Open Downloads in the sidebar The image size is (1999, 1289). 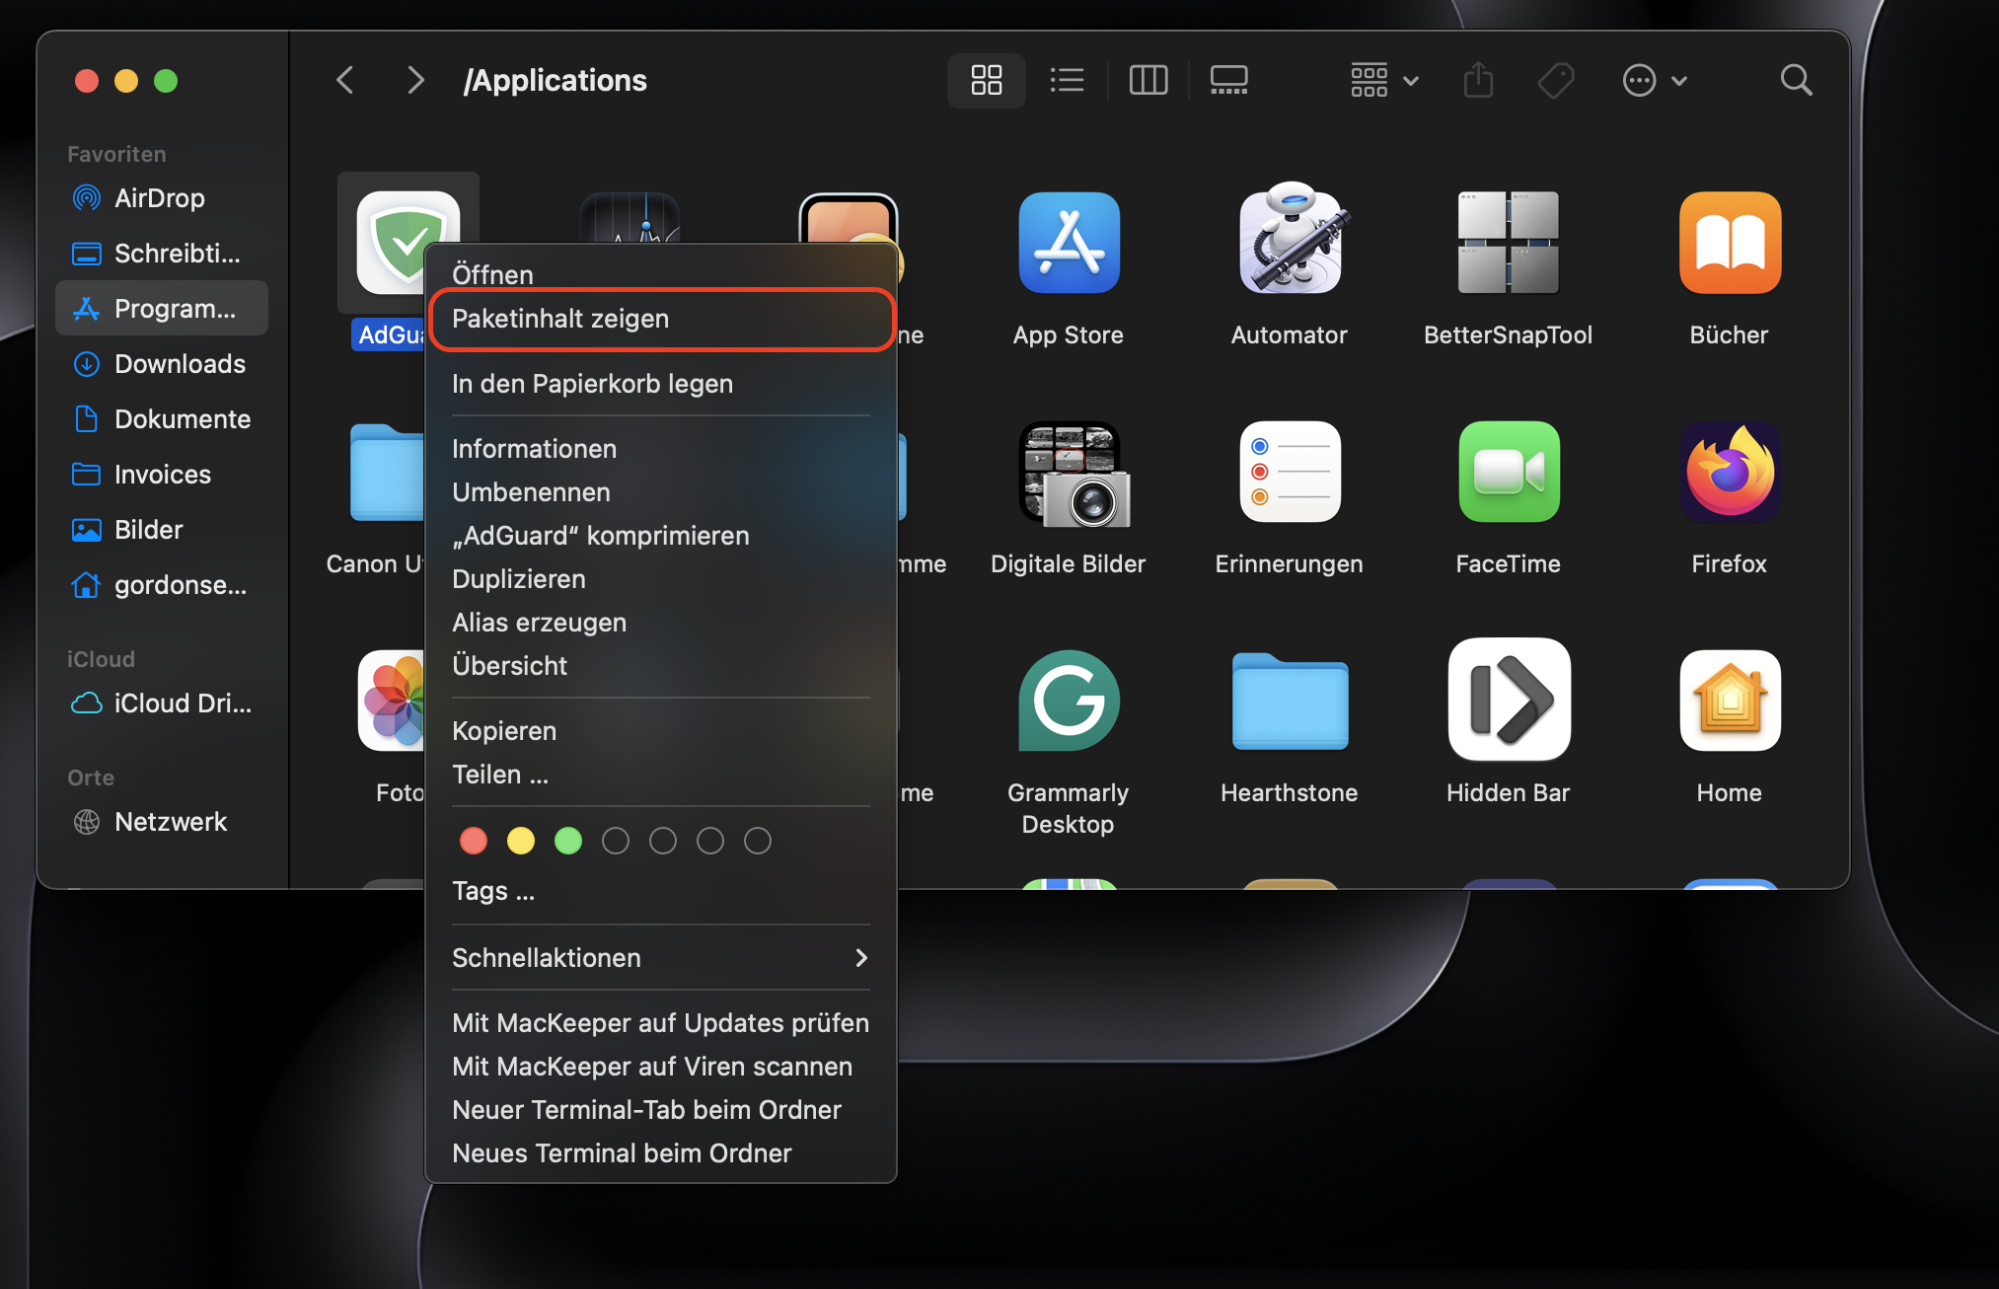point(161,364)
